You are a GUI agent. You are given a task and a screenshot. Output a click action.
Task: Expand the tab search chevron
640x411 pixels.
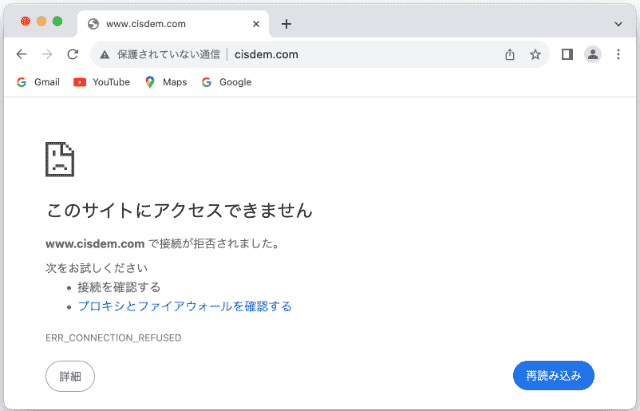click(617, 24)
